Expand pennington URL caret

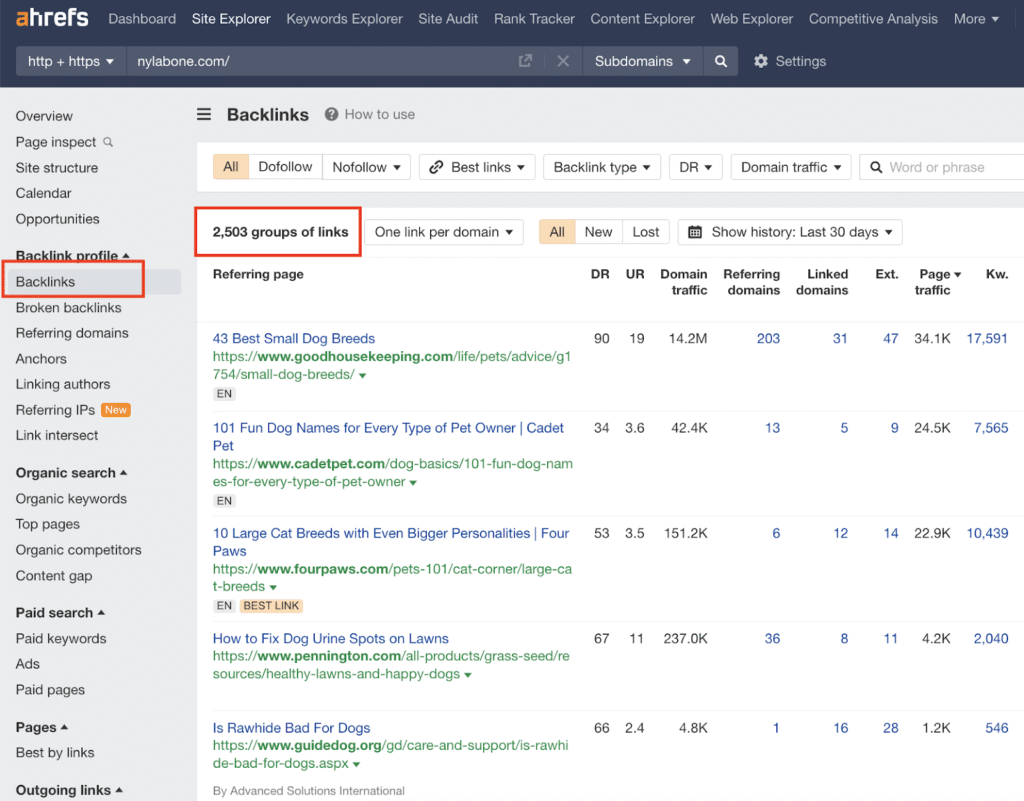coord(468,675)
